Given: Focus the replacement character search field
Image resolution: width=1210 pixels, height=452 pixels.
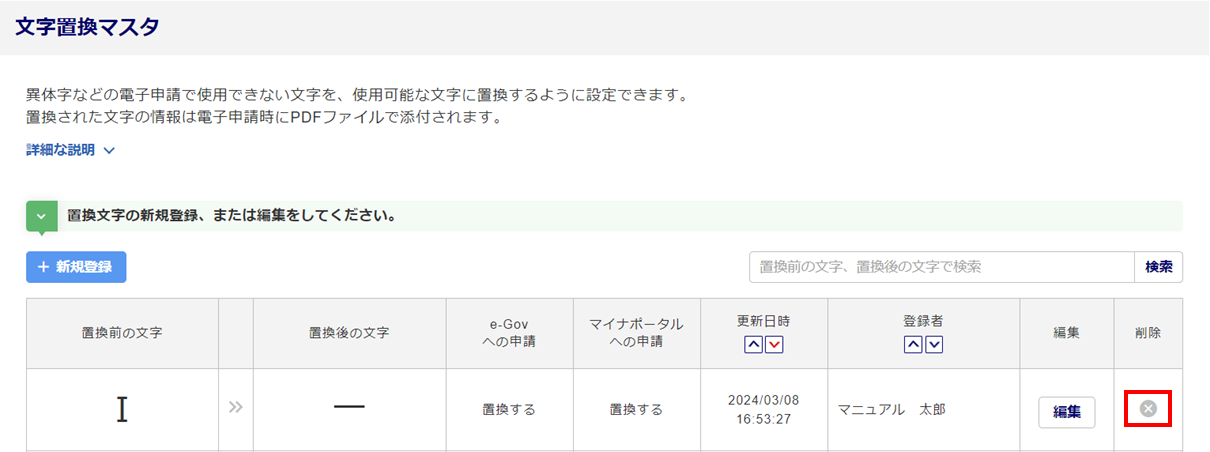Looking at the screenshot, I should pos(940,267).
